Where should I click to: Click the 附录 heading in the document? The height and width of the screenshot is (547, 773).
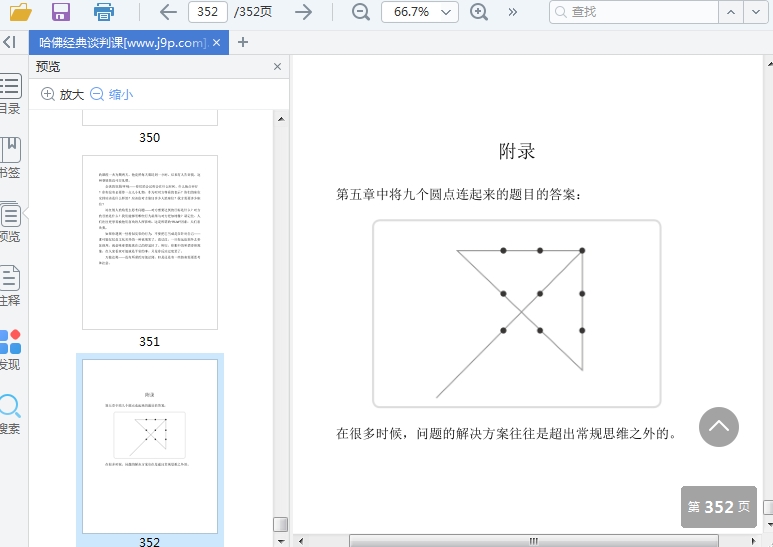(517, 151)
